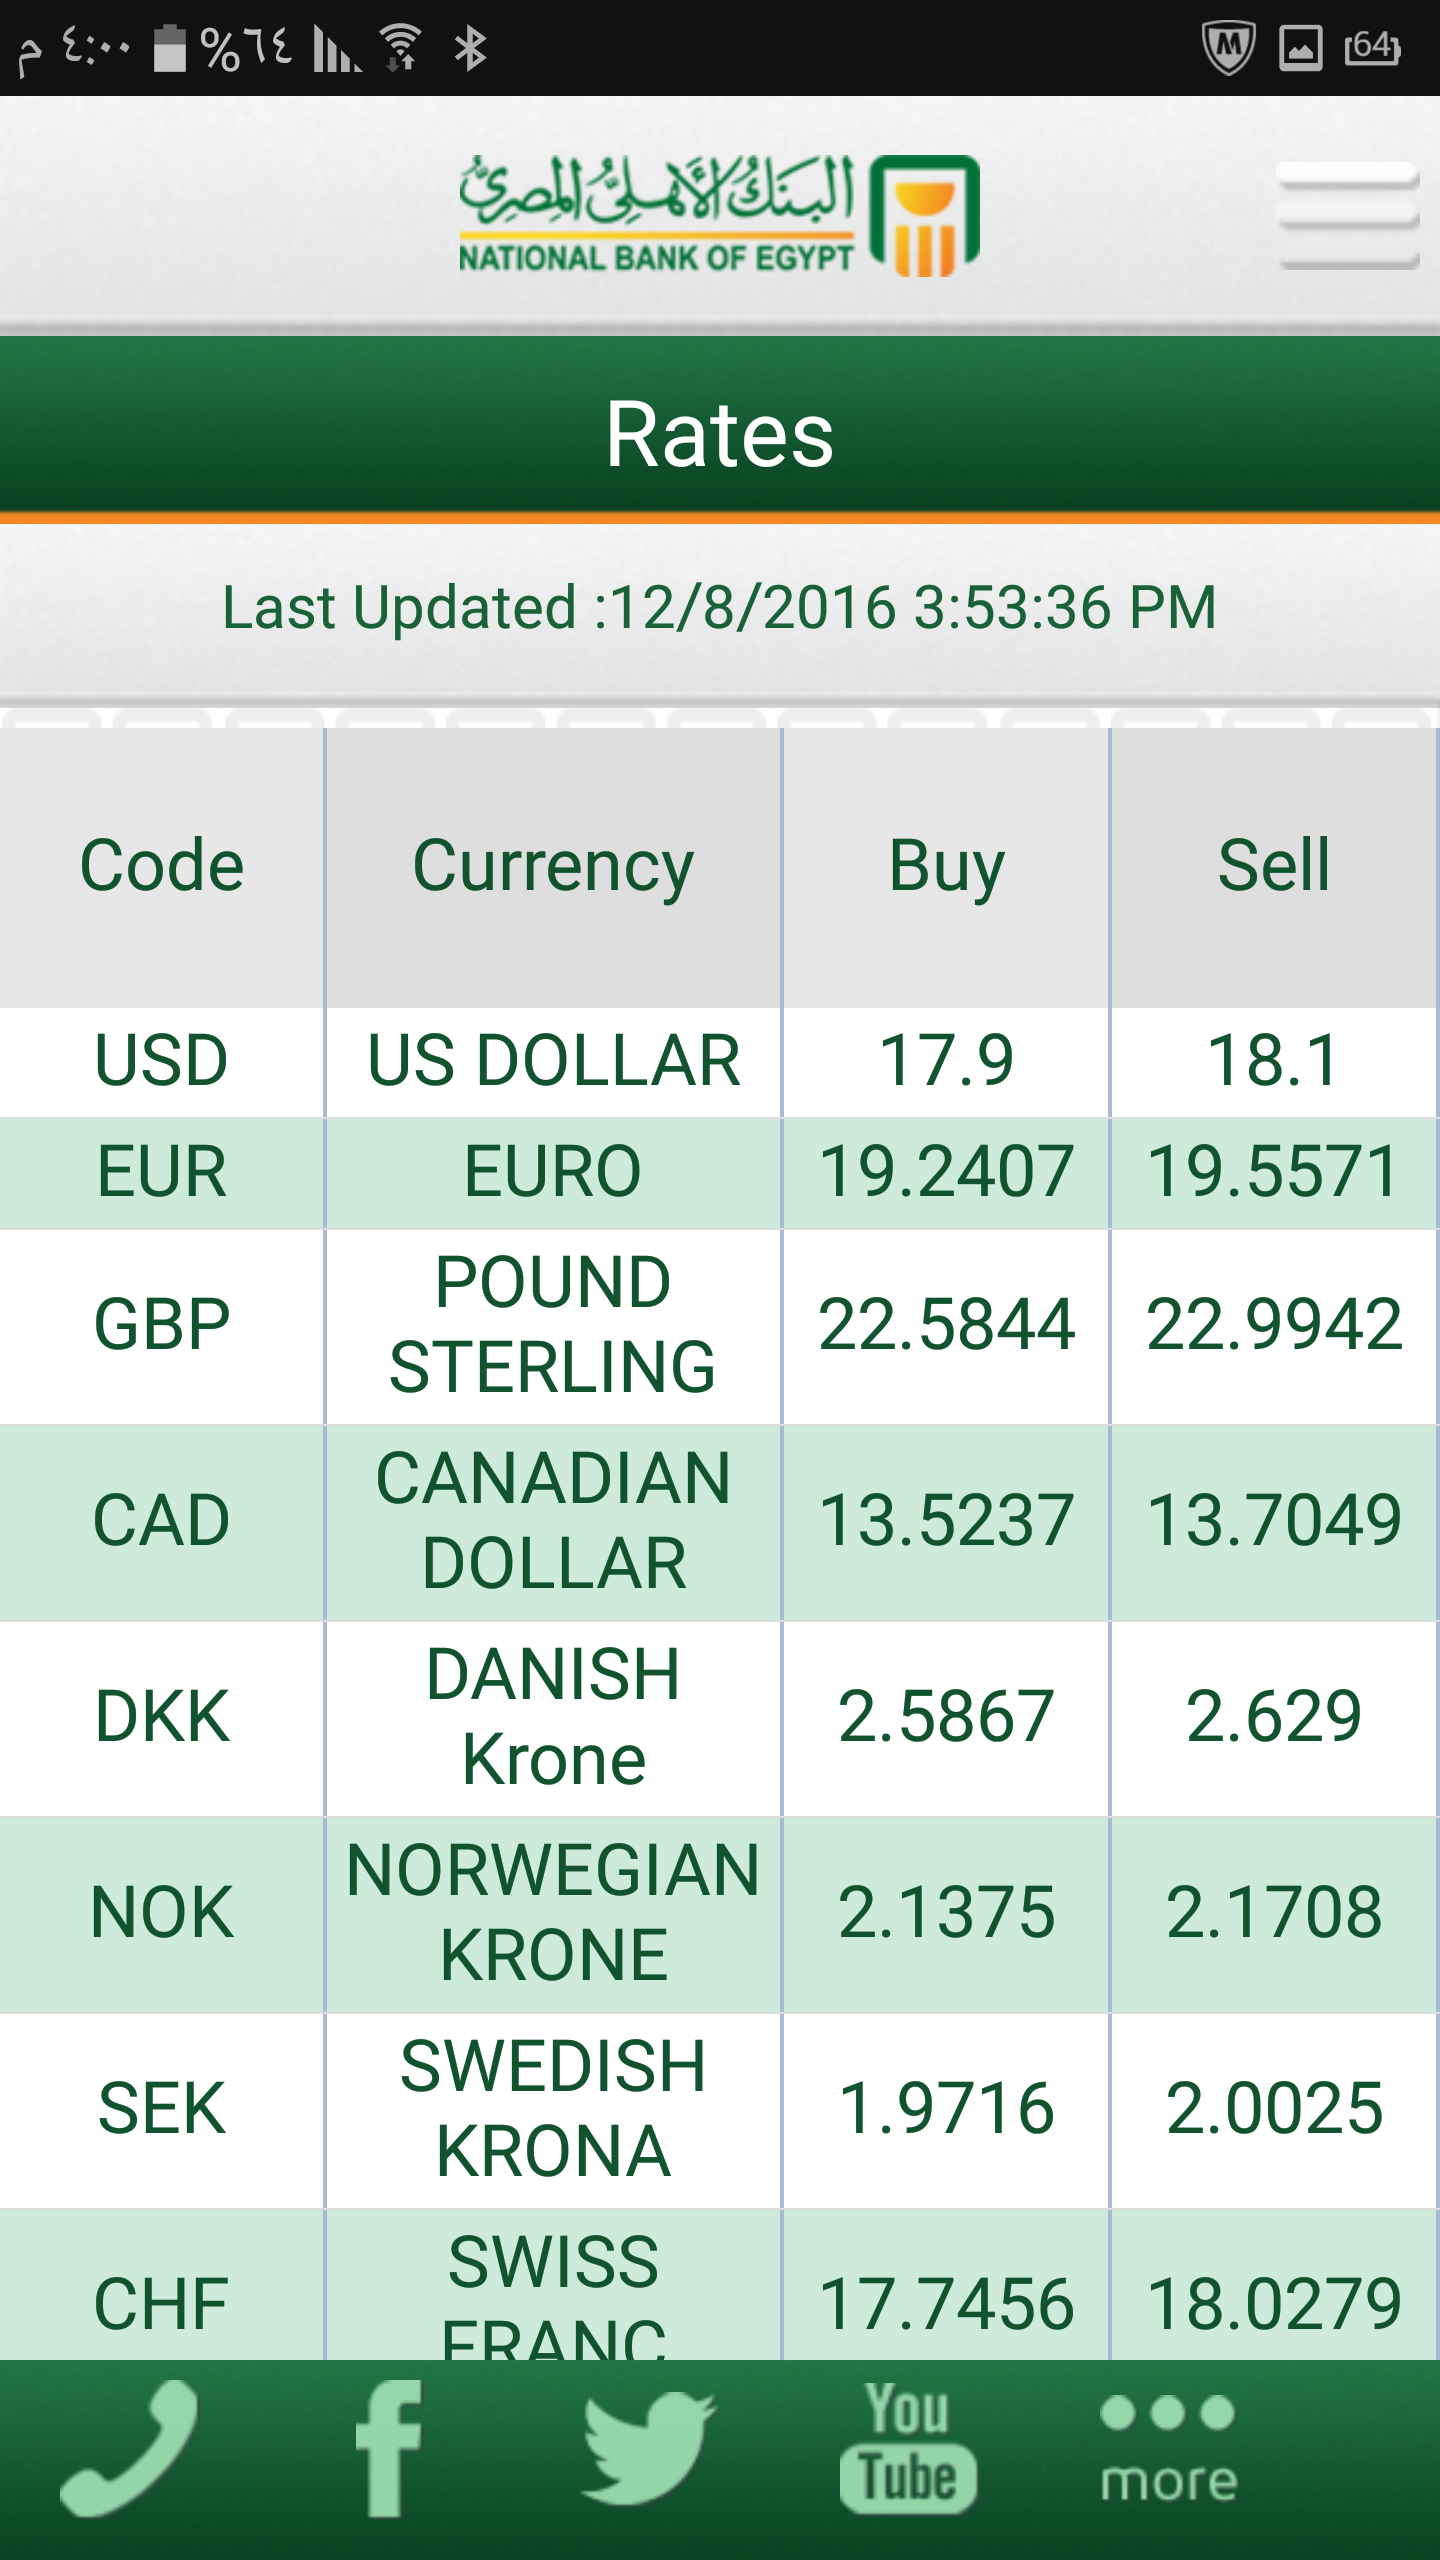
Task: Open the Facebook icon link
Action: coord(389,2448)
